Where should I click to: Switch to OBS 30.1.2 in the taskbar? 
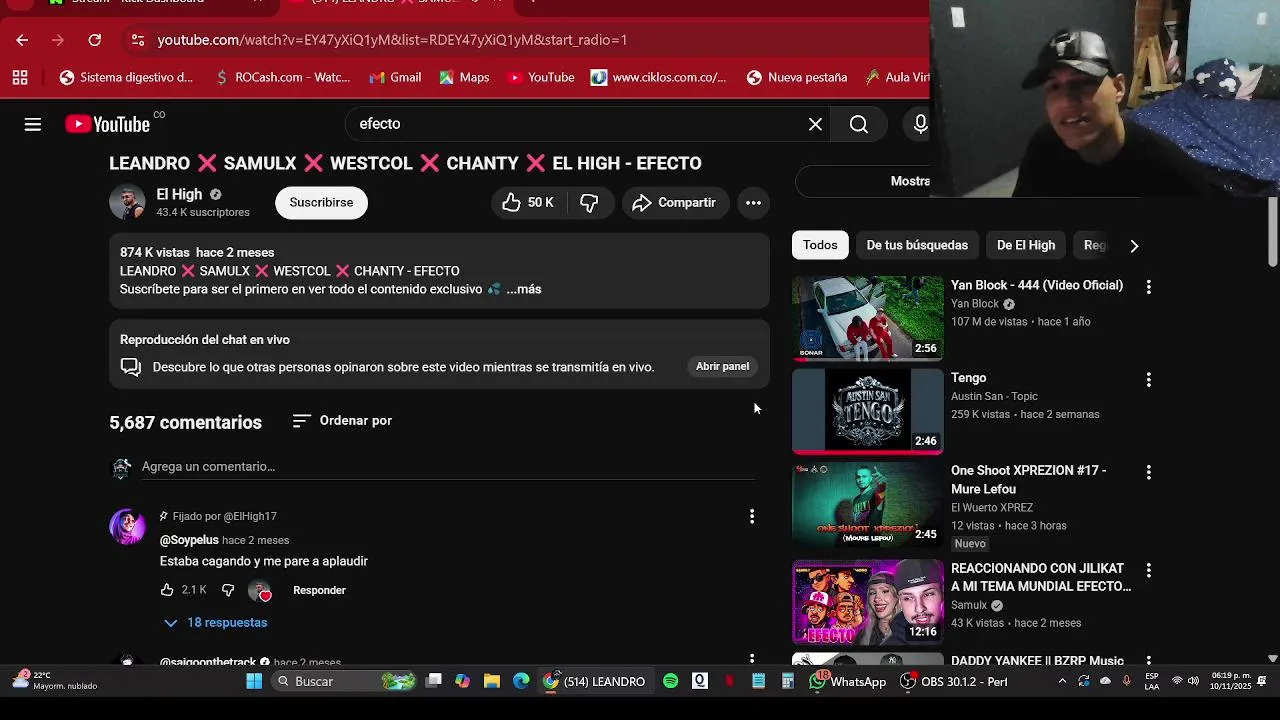[954, 681]
